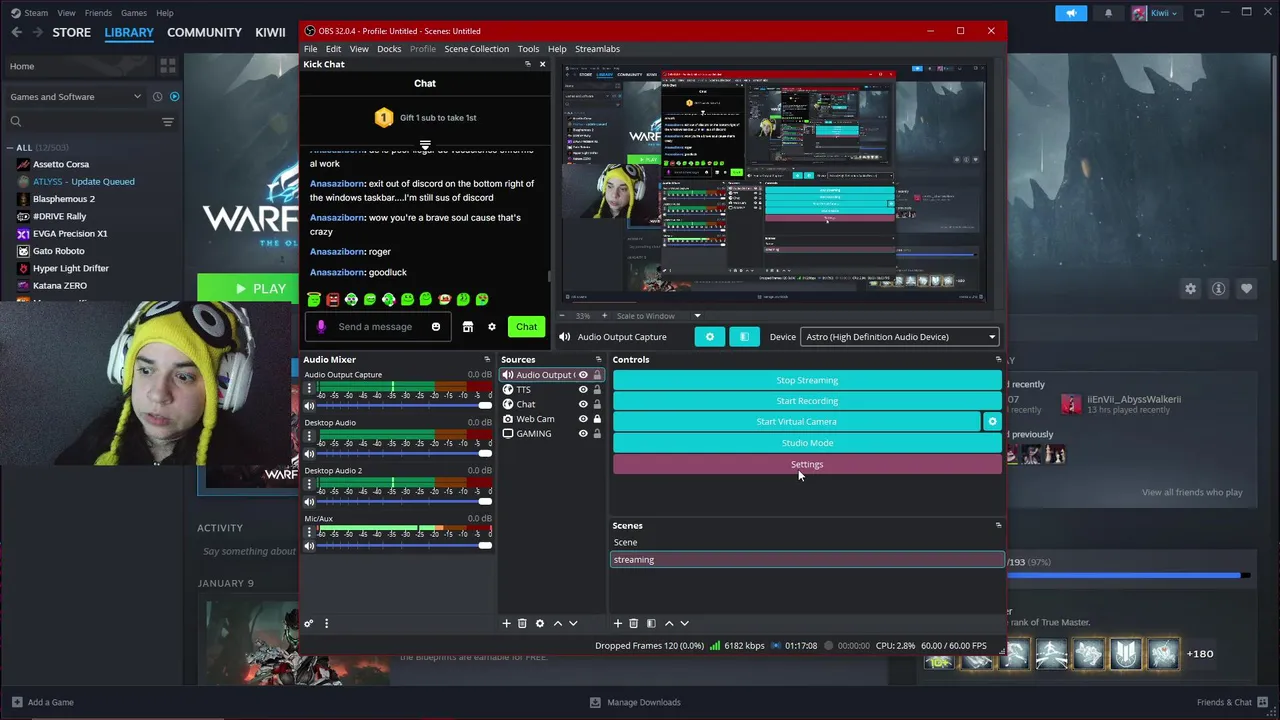Open preview scale dropdown arrow
The height and width of the screenshot is (720, 1280).
(x=697, y=316)
